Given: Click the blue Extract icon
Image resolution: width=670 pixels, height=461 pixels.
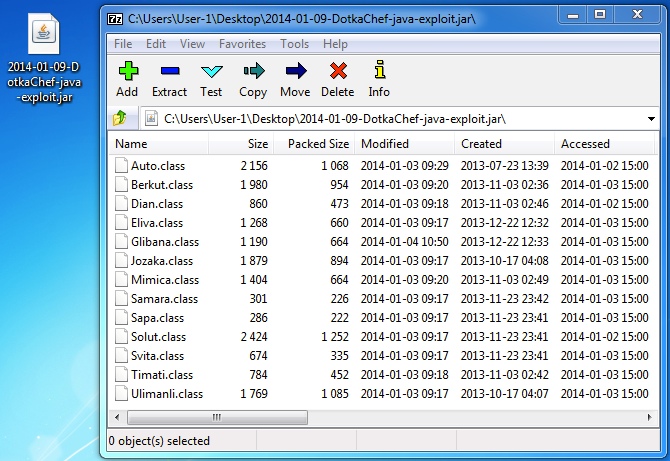Looking at the screenshot, I should click(169, 71).
